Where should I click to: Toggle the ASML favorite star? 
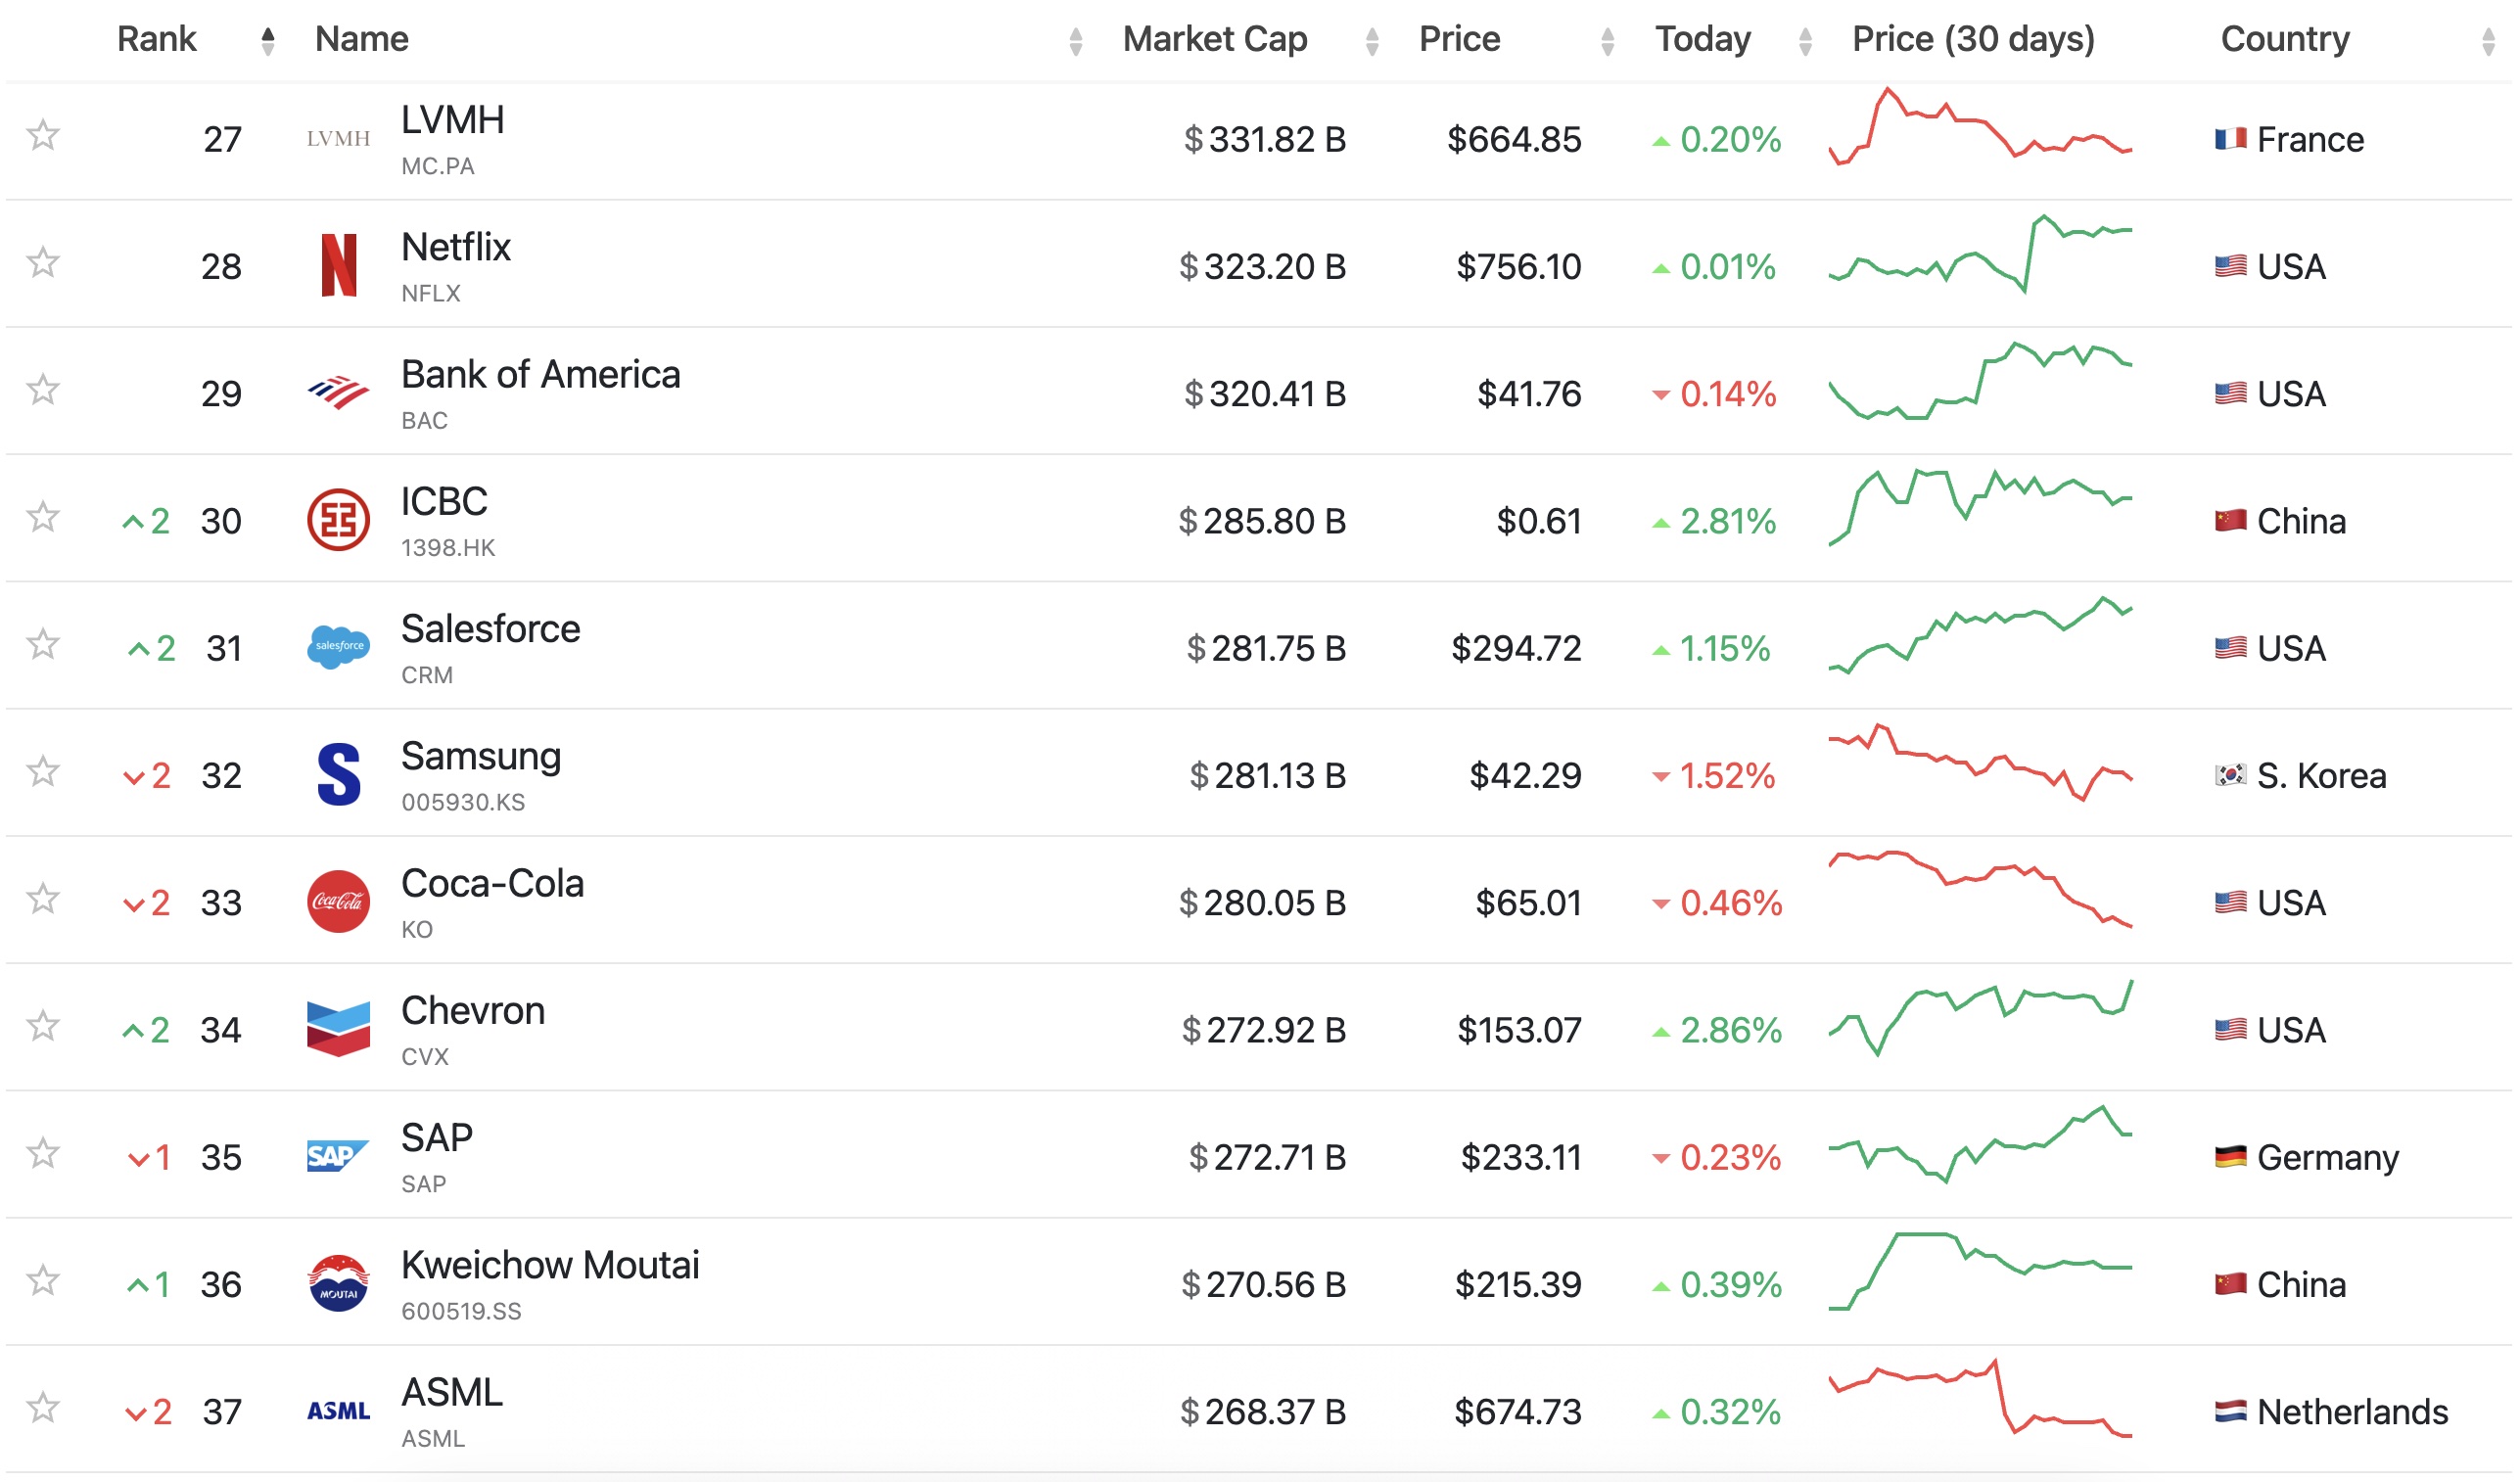[x=43, y=1408]
